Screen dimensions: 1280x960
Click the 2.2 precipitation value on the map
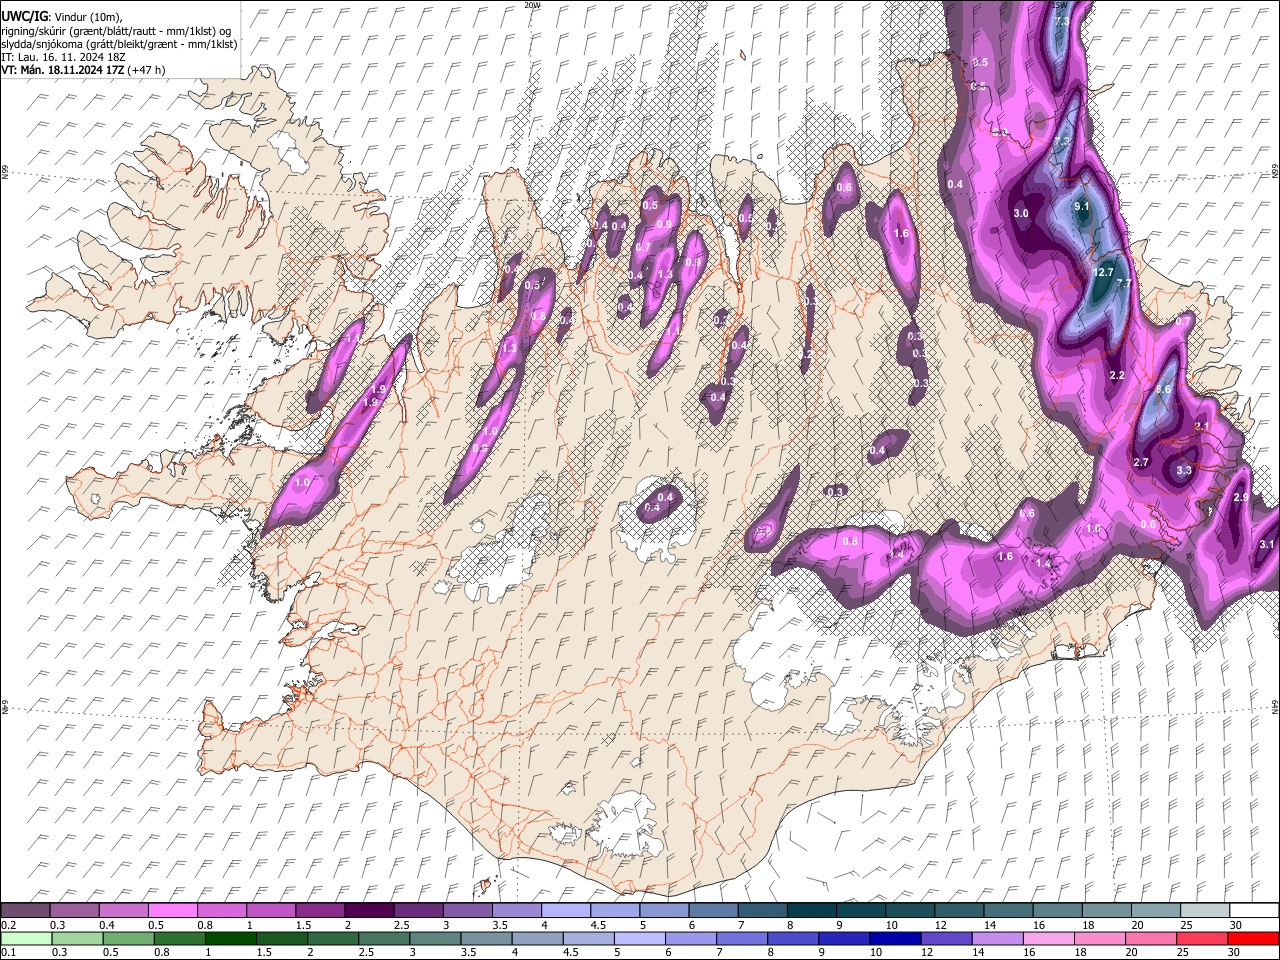click(x=1118, y=376)
